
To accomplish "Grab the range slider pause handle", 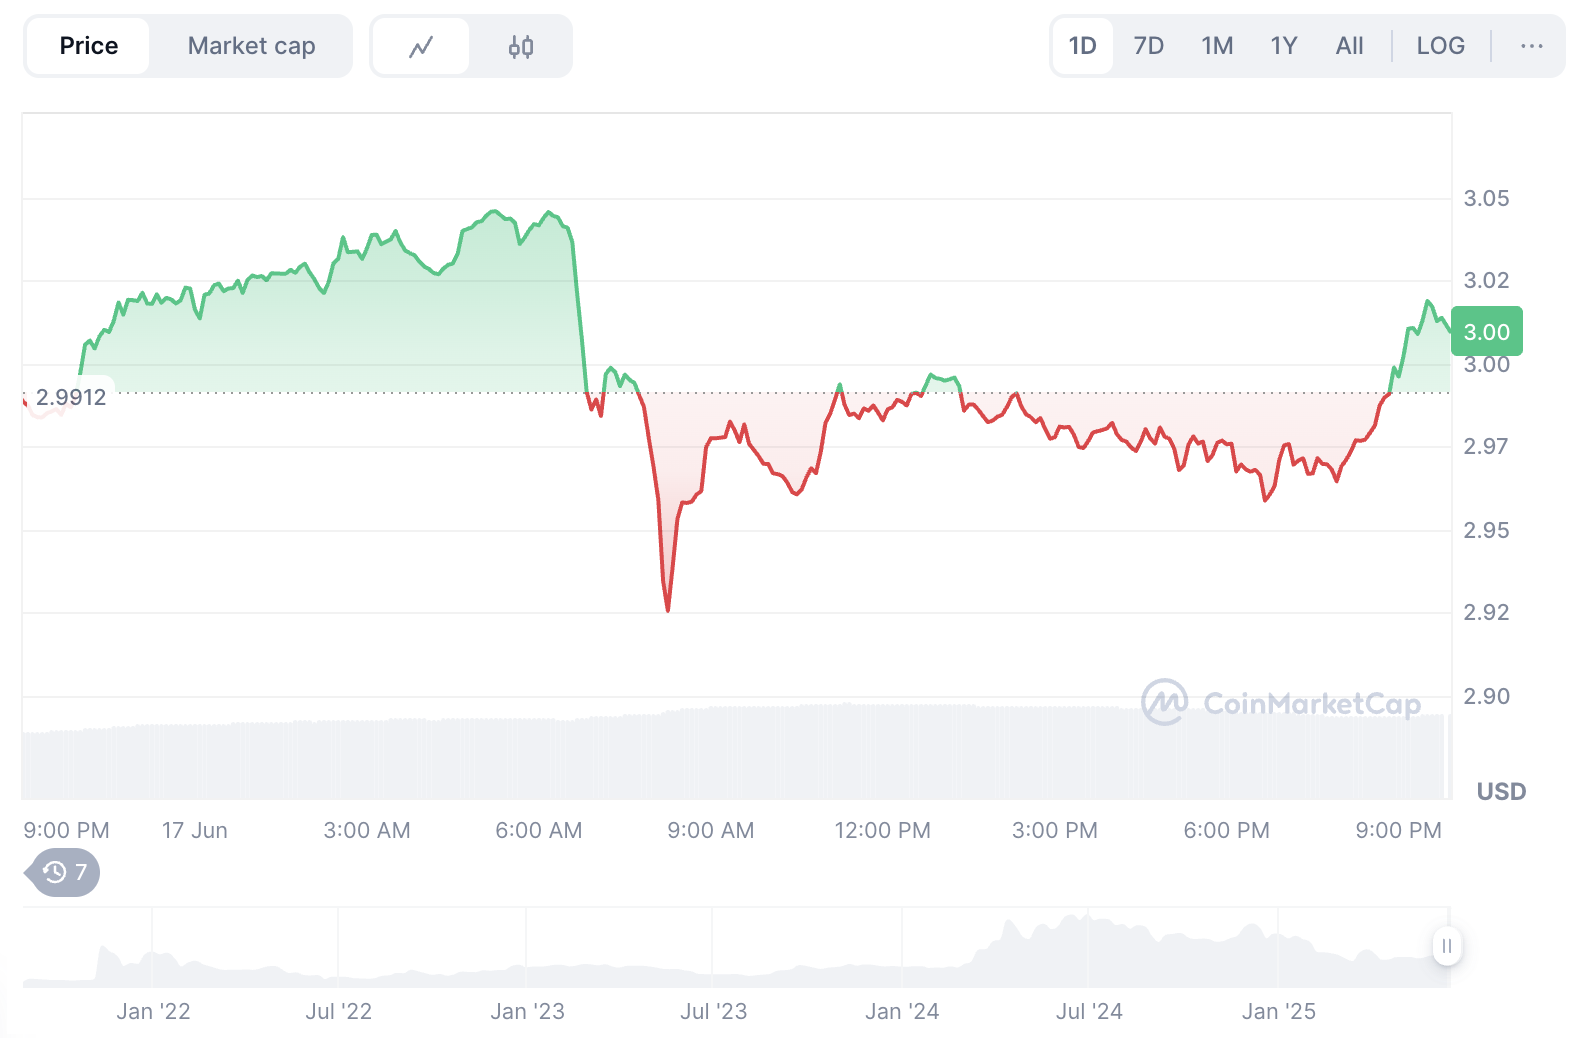I will coord(1446,946).
